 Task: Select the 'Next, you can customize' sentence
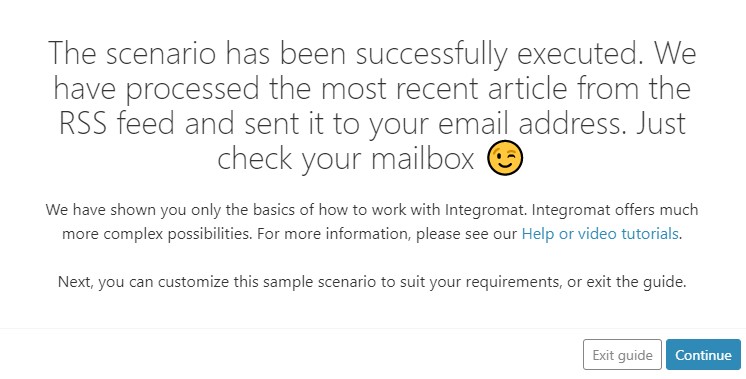(x=372, y=282)
